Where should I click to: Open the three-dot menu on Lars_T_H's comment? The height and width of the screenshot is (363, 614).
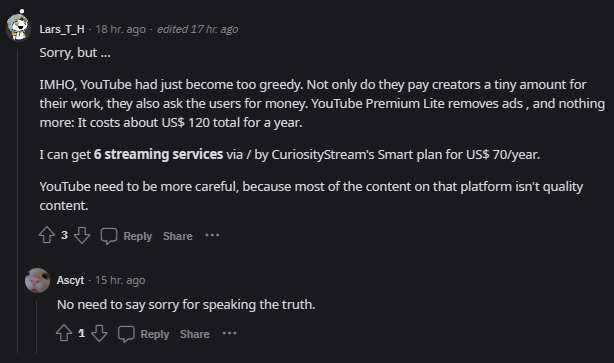(212, 235)
